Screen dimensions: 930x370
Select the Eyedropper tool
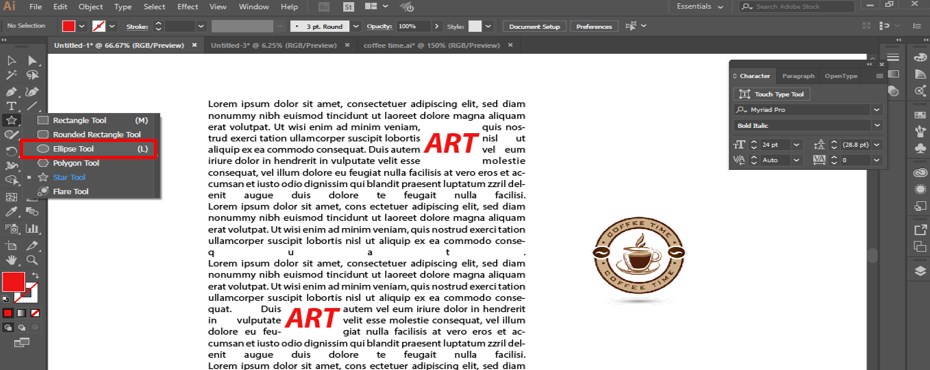[11, 212]
